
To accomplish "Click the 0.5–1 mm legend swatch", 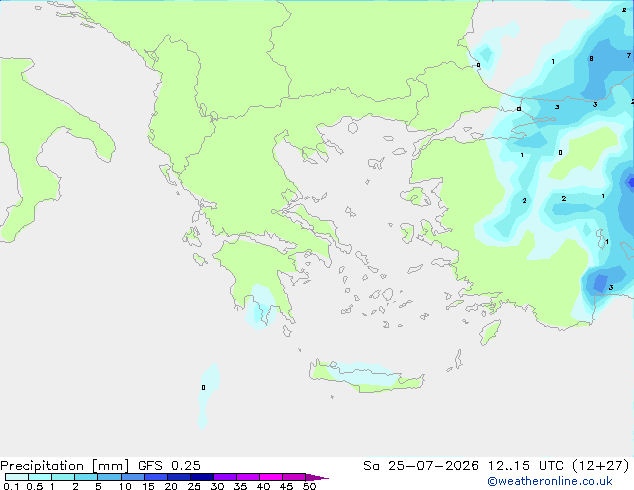I will [x=40, y=477].
